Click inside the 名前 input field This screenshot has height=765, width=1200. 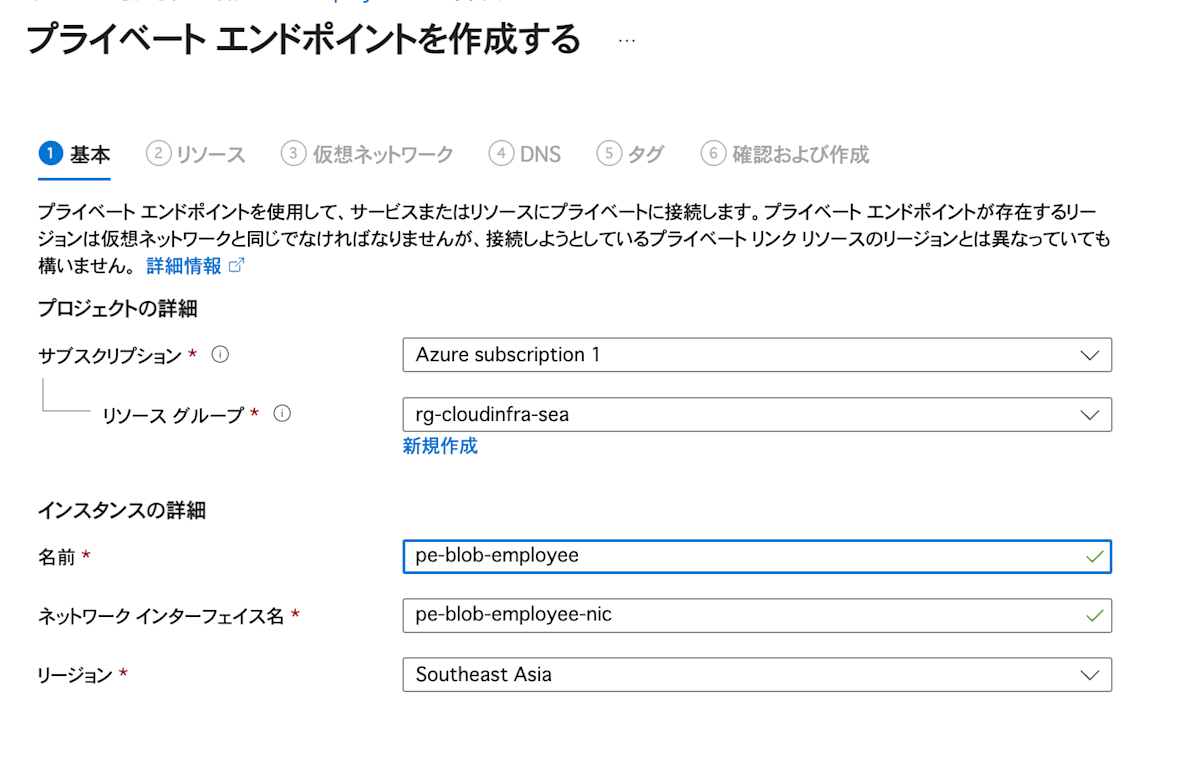(x=700, y=556)
